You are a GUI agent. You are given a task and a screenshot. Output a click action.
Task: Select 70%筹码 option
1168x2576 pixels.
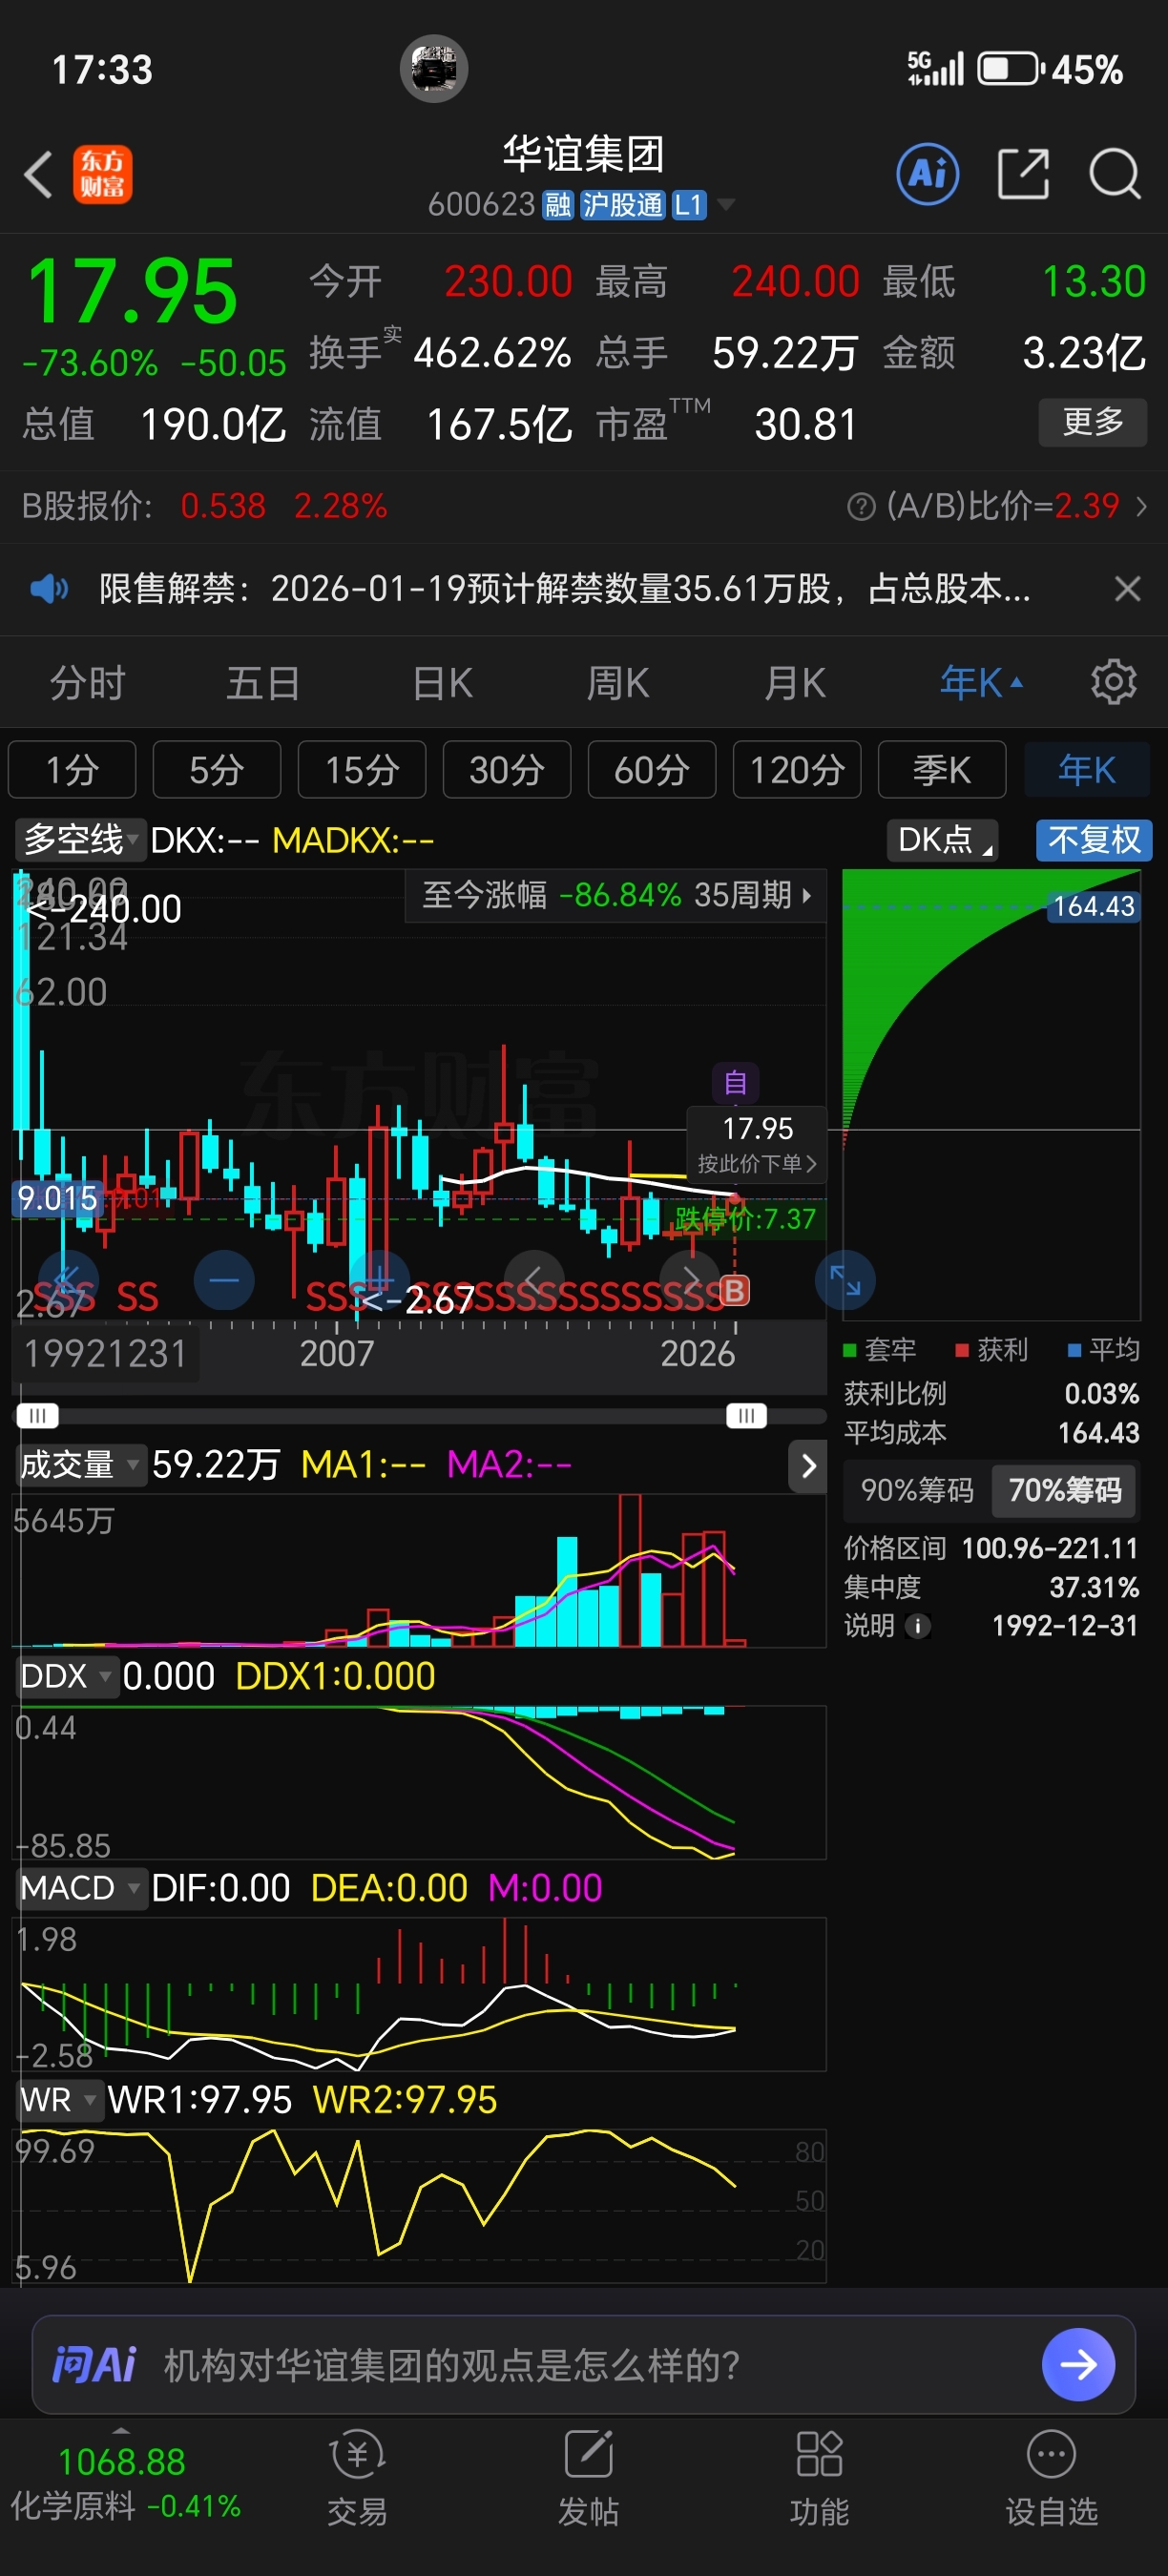(1065, 1491)
